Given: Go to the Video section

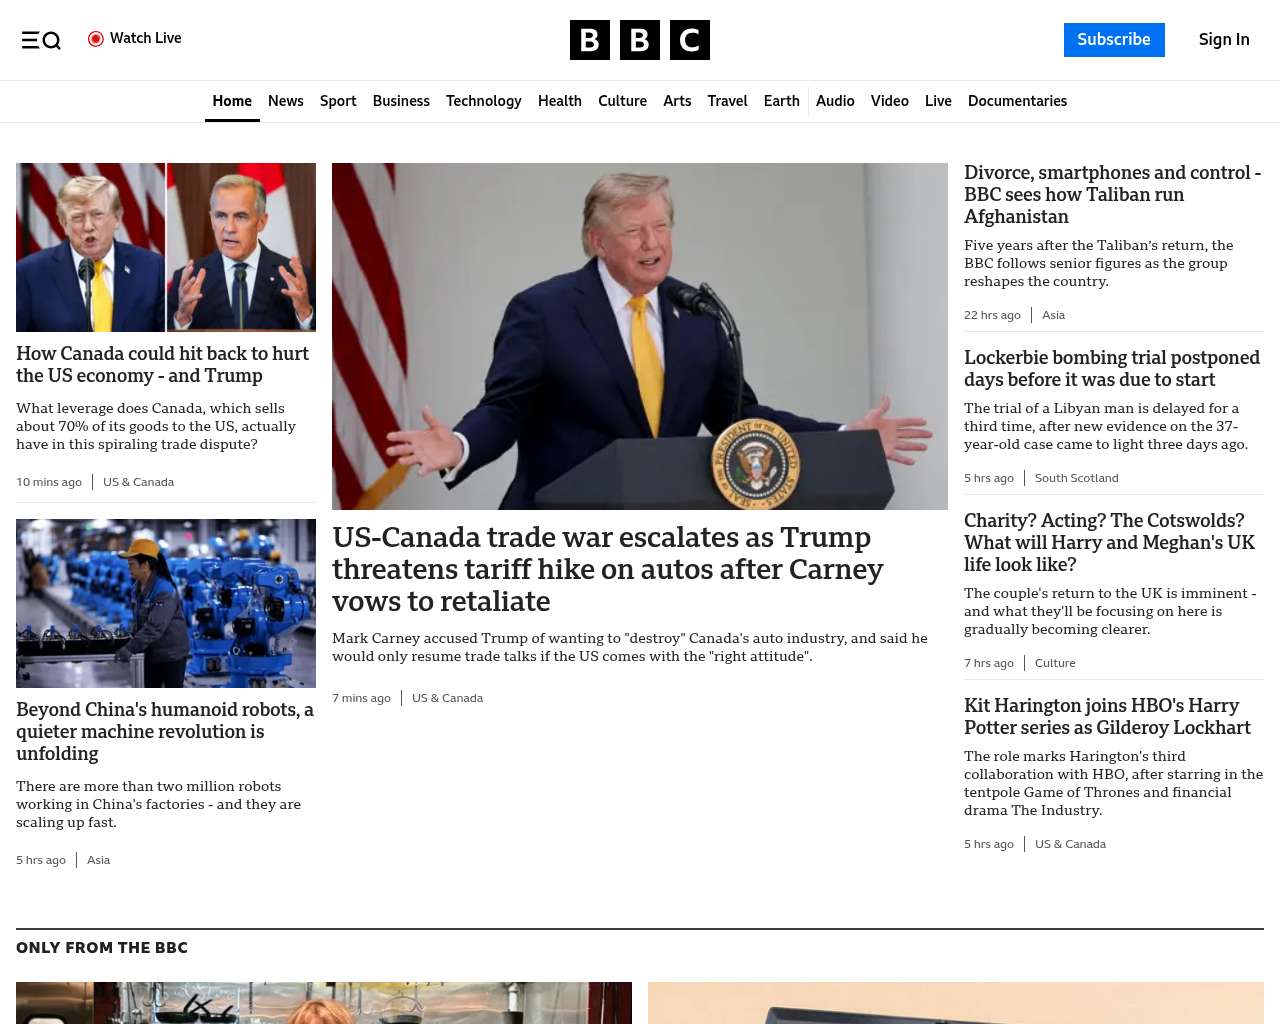Looking at the screenshot, I should [890, 101].
